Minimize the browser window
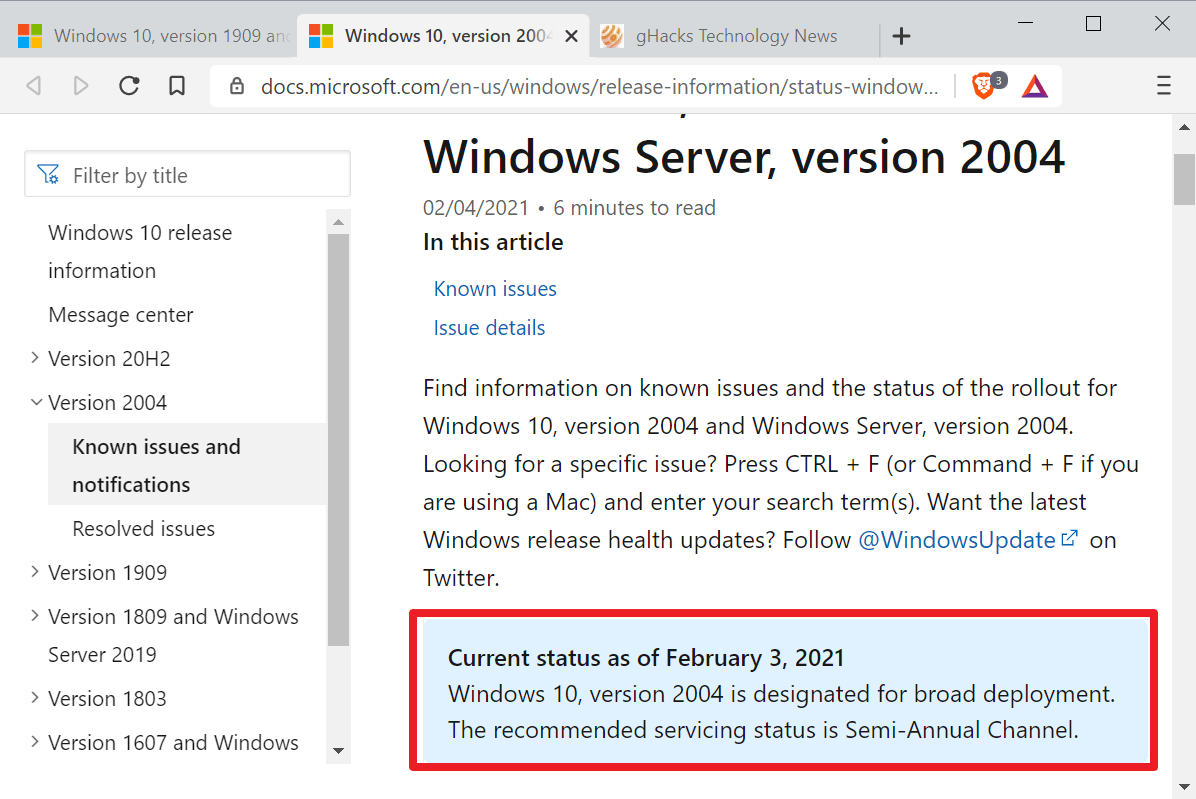Image resolution: width=1196 pixels, height=799 pixels. [1026, 24]
